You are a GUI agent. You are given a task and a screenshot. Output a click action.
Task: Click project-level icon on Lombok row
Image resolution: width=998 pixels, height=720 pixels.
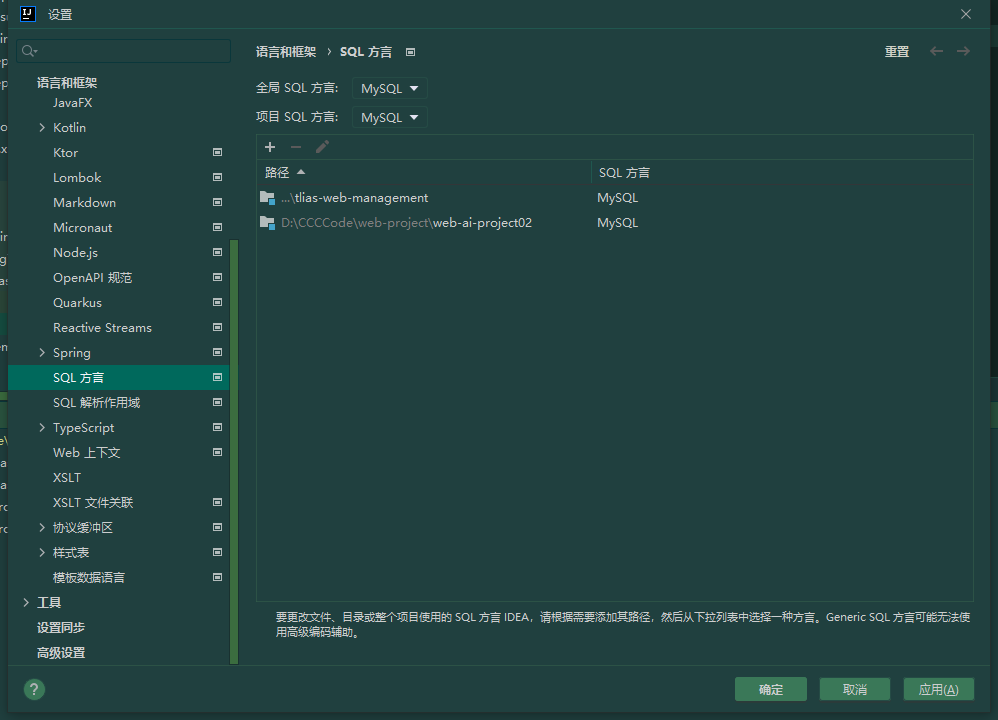pyautogui.click(x=217, y=177)
